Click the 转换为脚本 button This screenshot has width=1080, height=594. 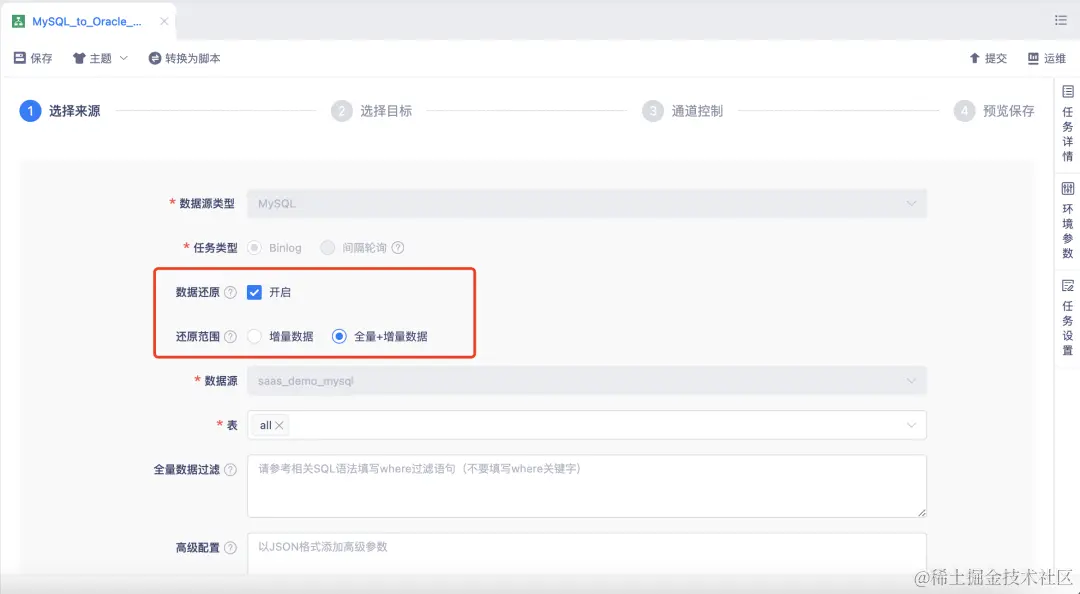point(185,58)
